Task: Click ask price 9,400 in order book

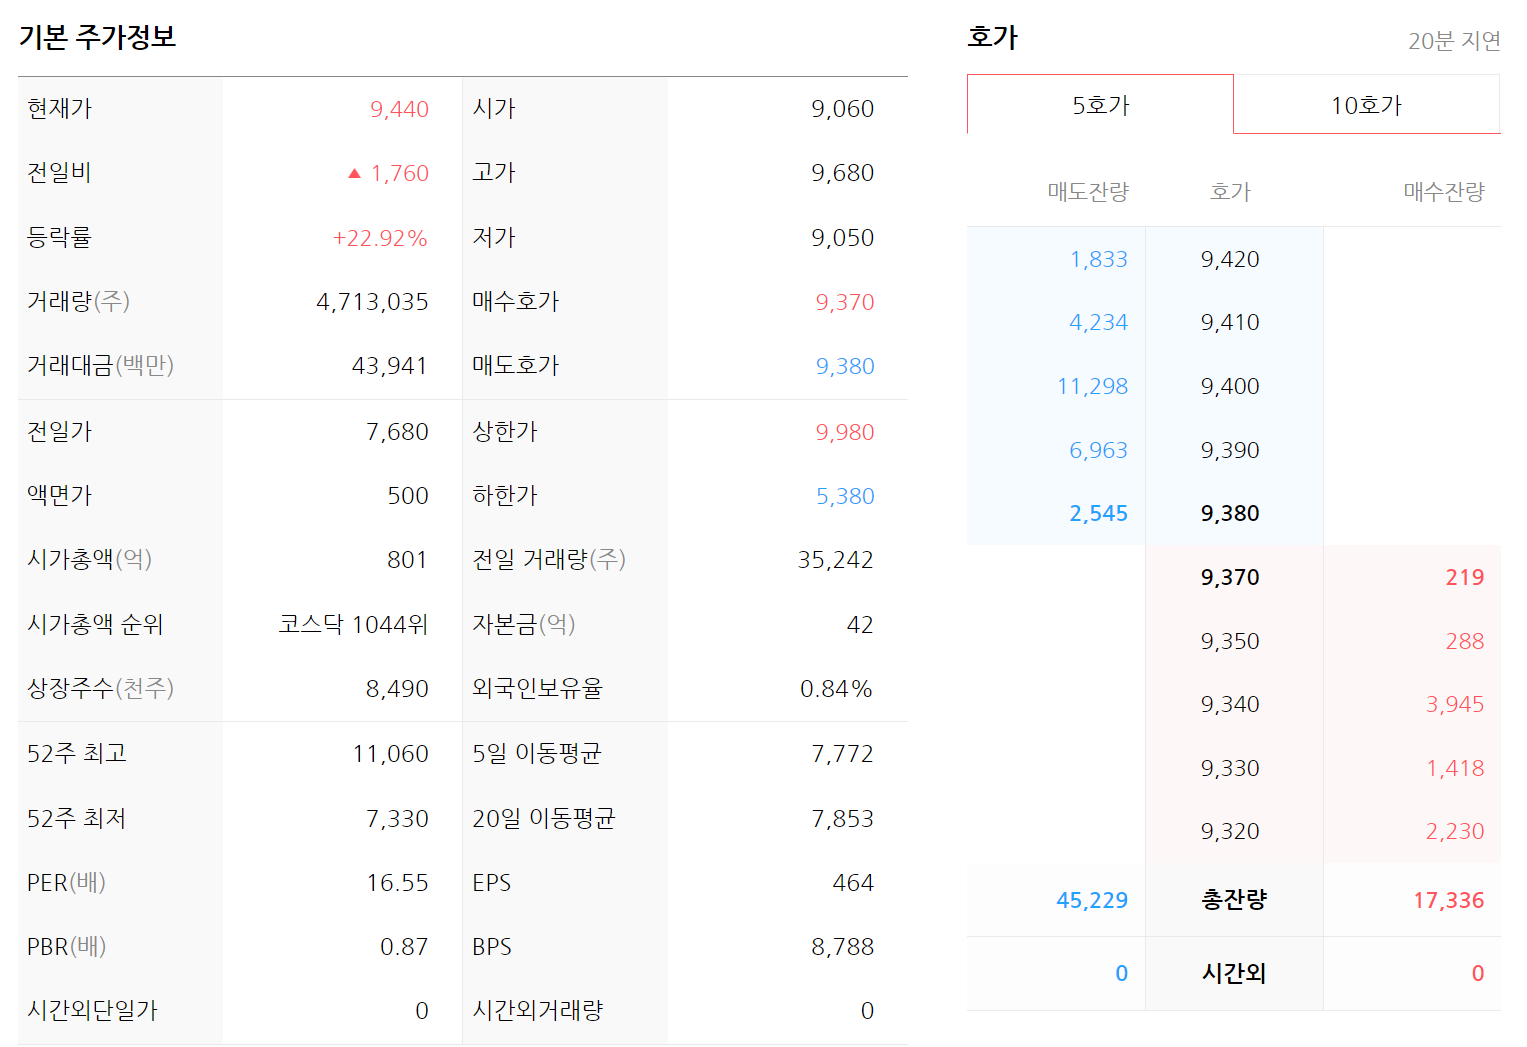Action: pos(1230,387)
